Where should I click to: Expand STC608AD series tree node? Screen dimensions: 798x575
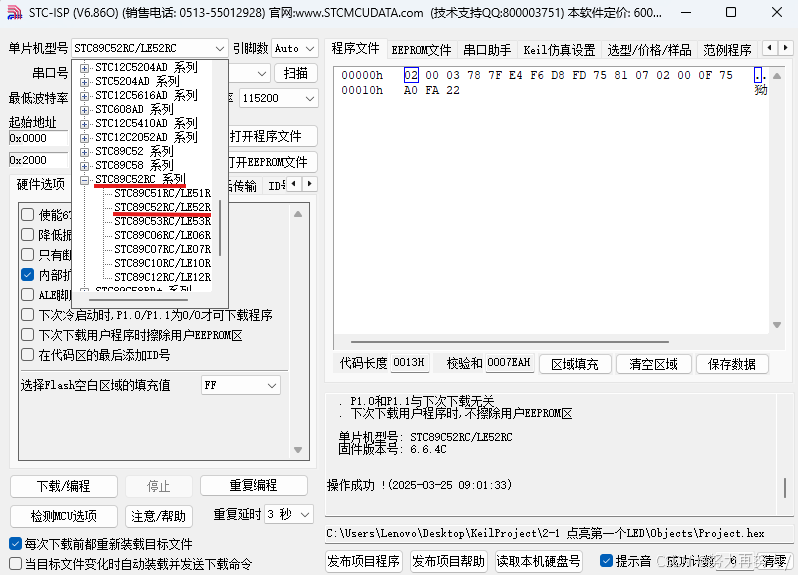[84, 109]
